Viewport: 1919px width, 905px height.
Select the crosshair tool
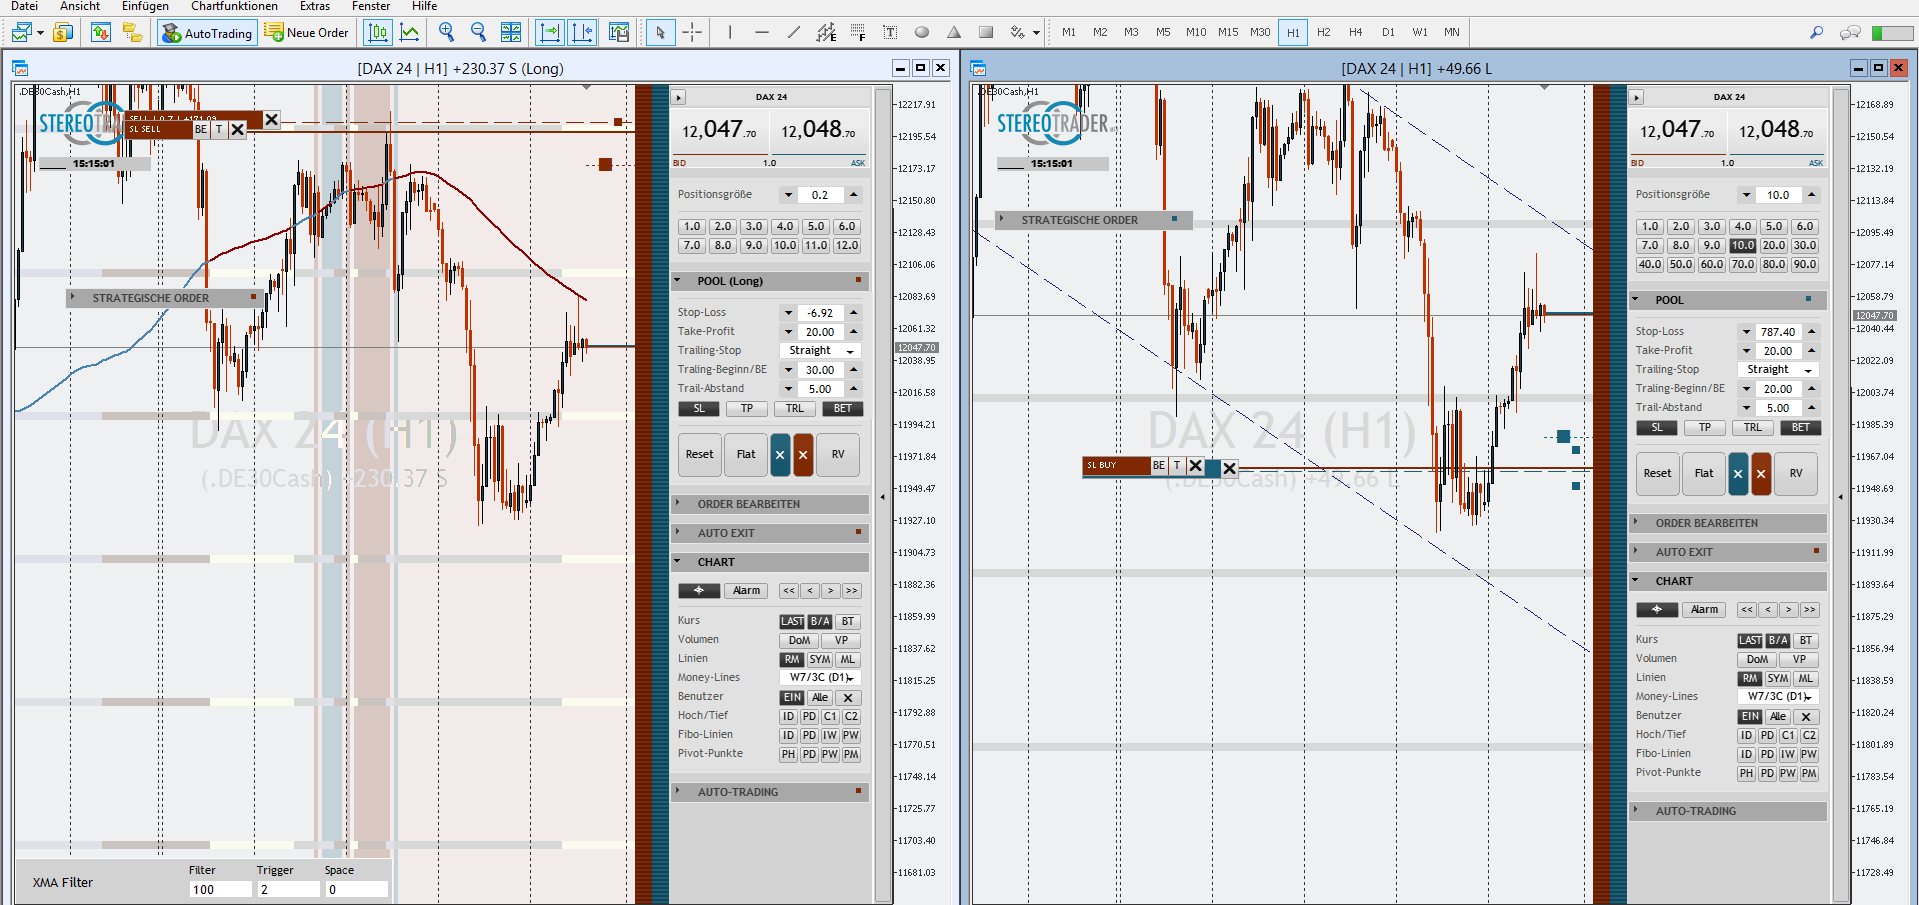tap(691, 32)
